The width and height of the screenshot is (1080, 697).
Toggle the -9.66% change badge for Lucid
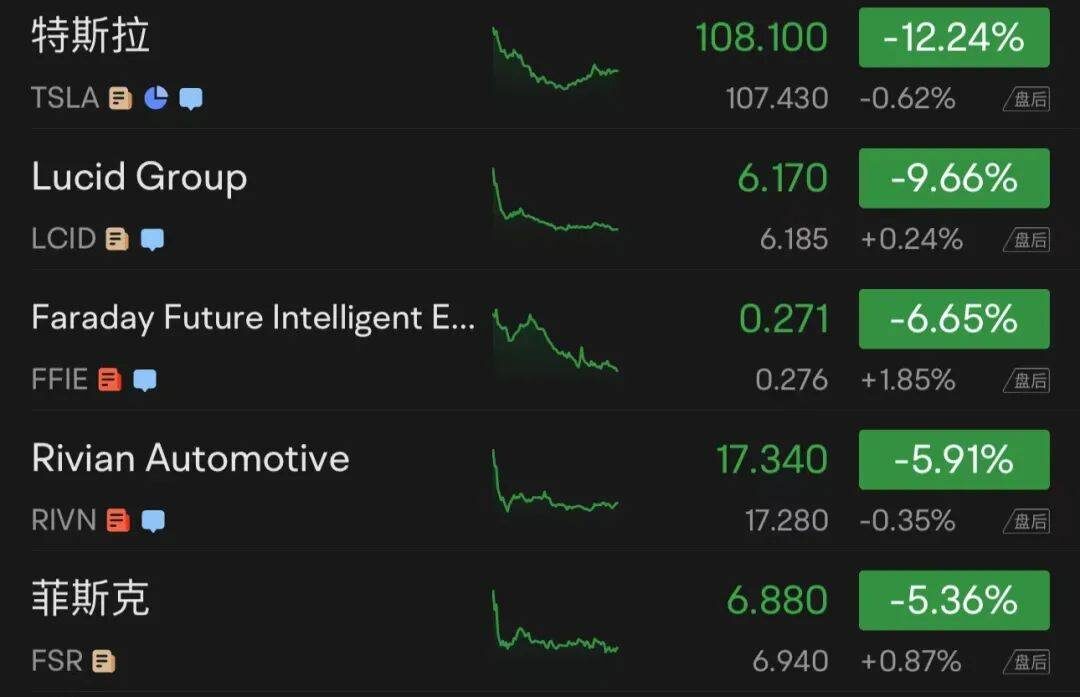(x=954, y=178)
